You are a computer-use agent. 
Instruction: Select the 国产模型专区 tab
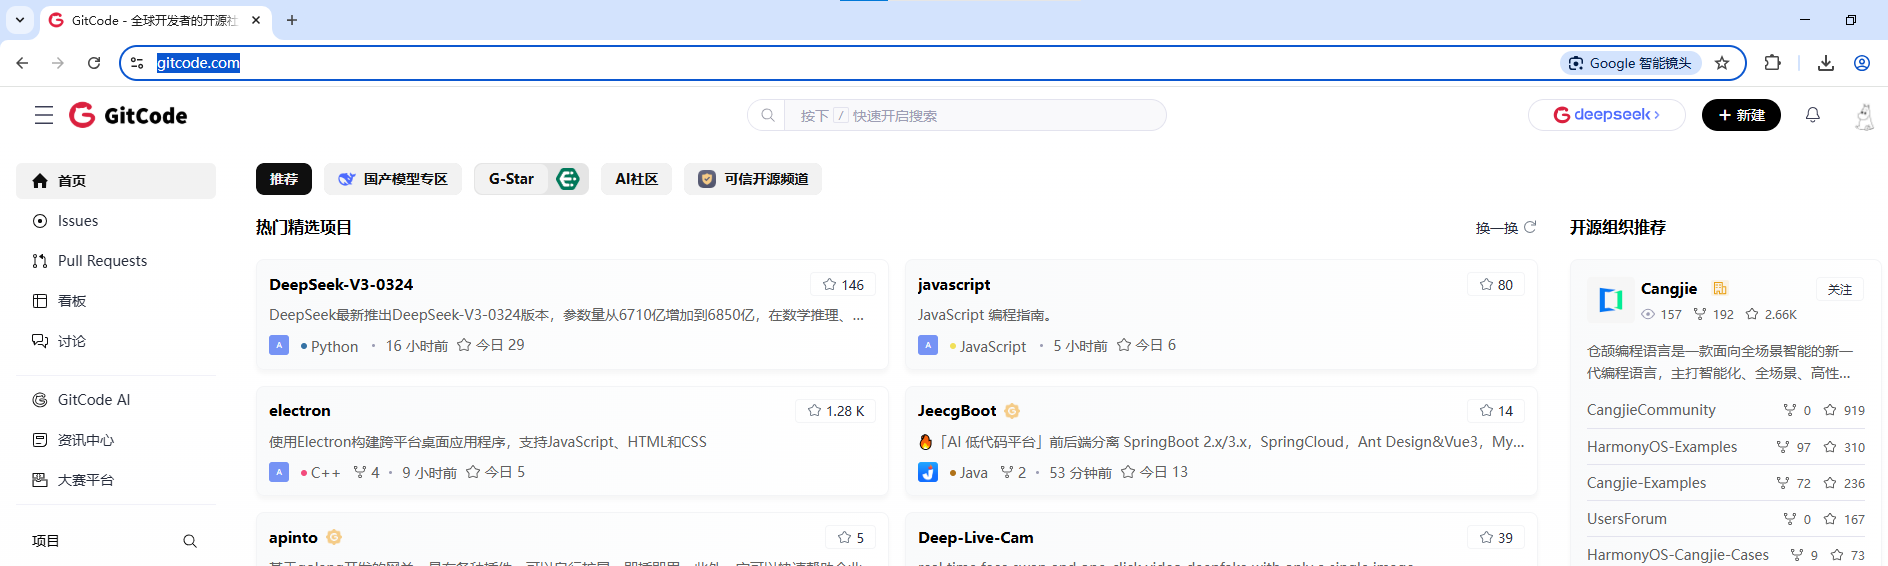[x=393, y=179]
